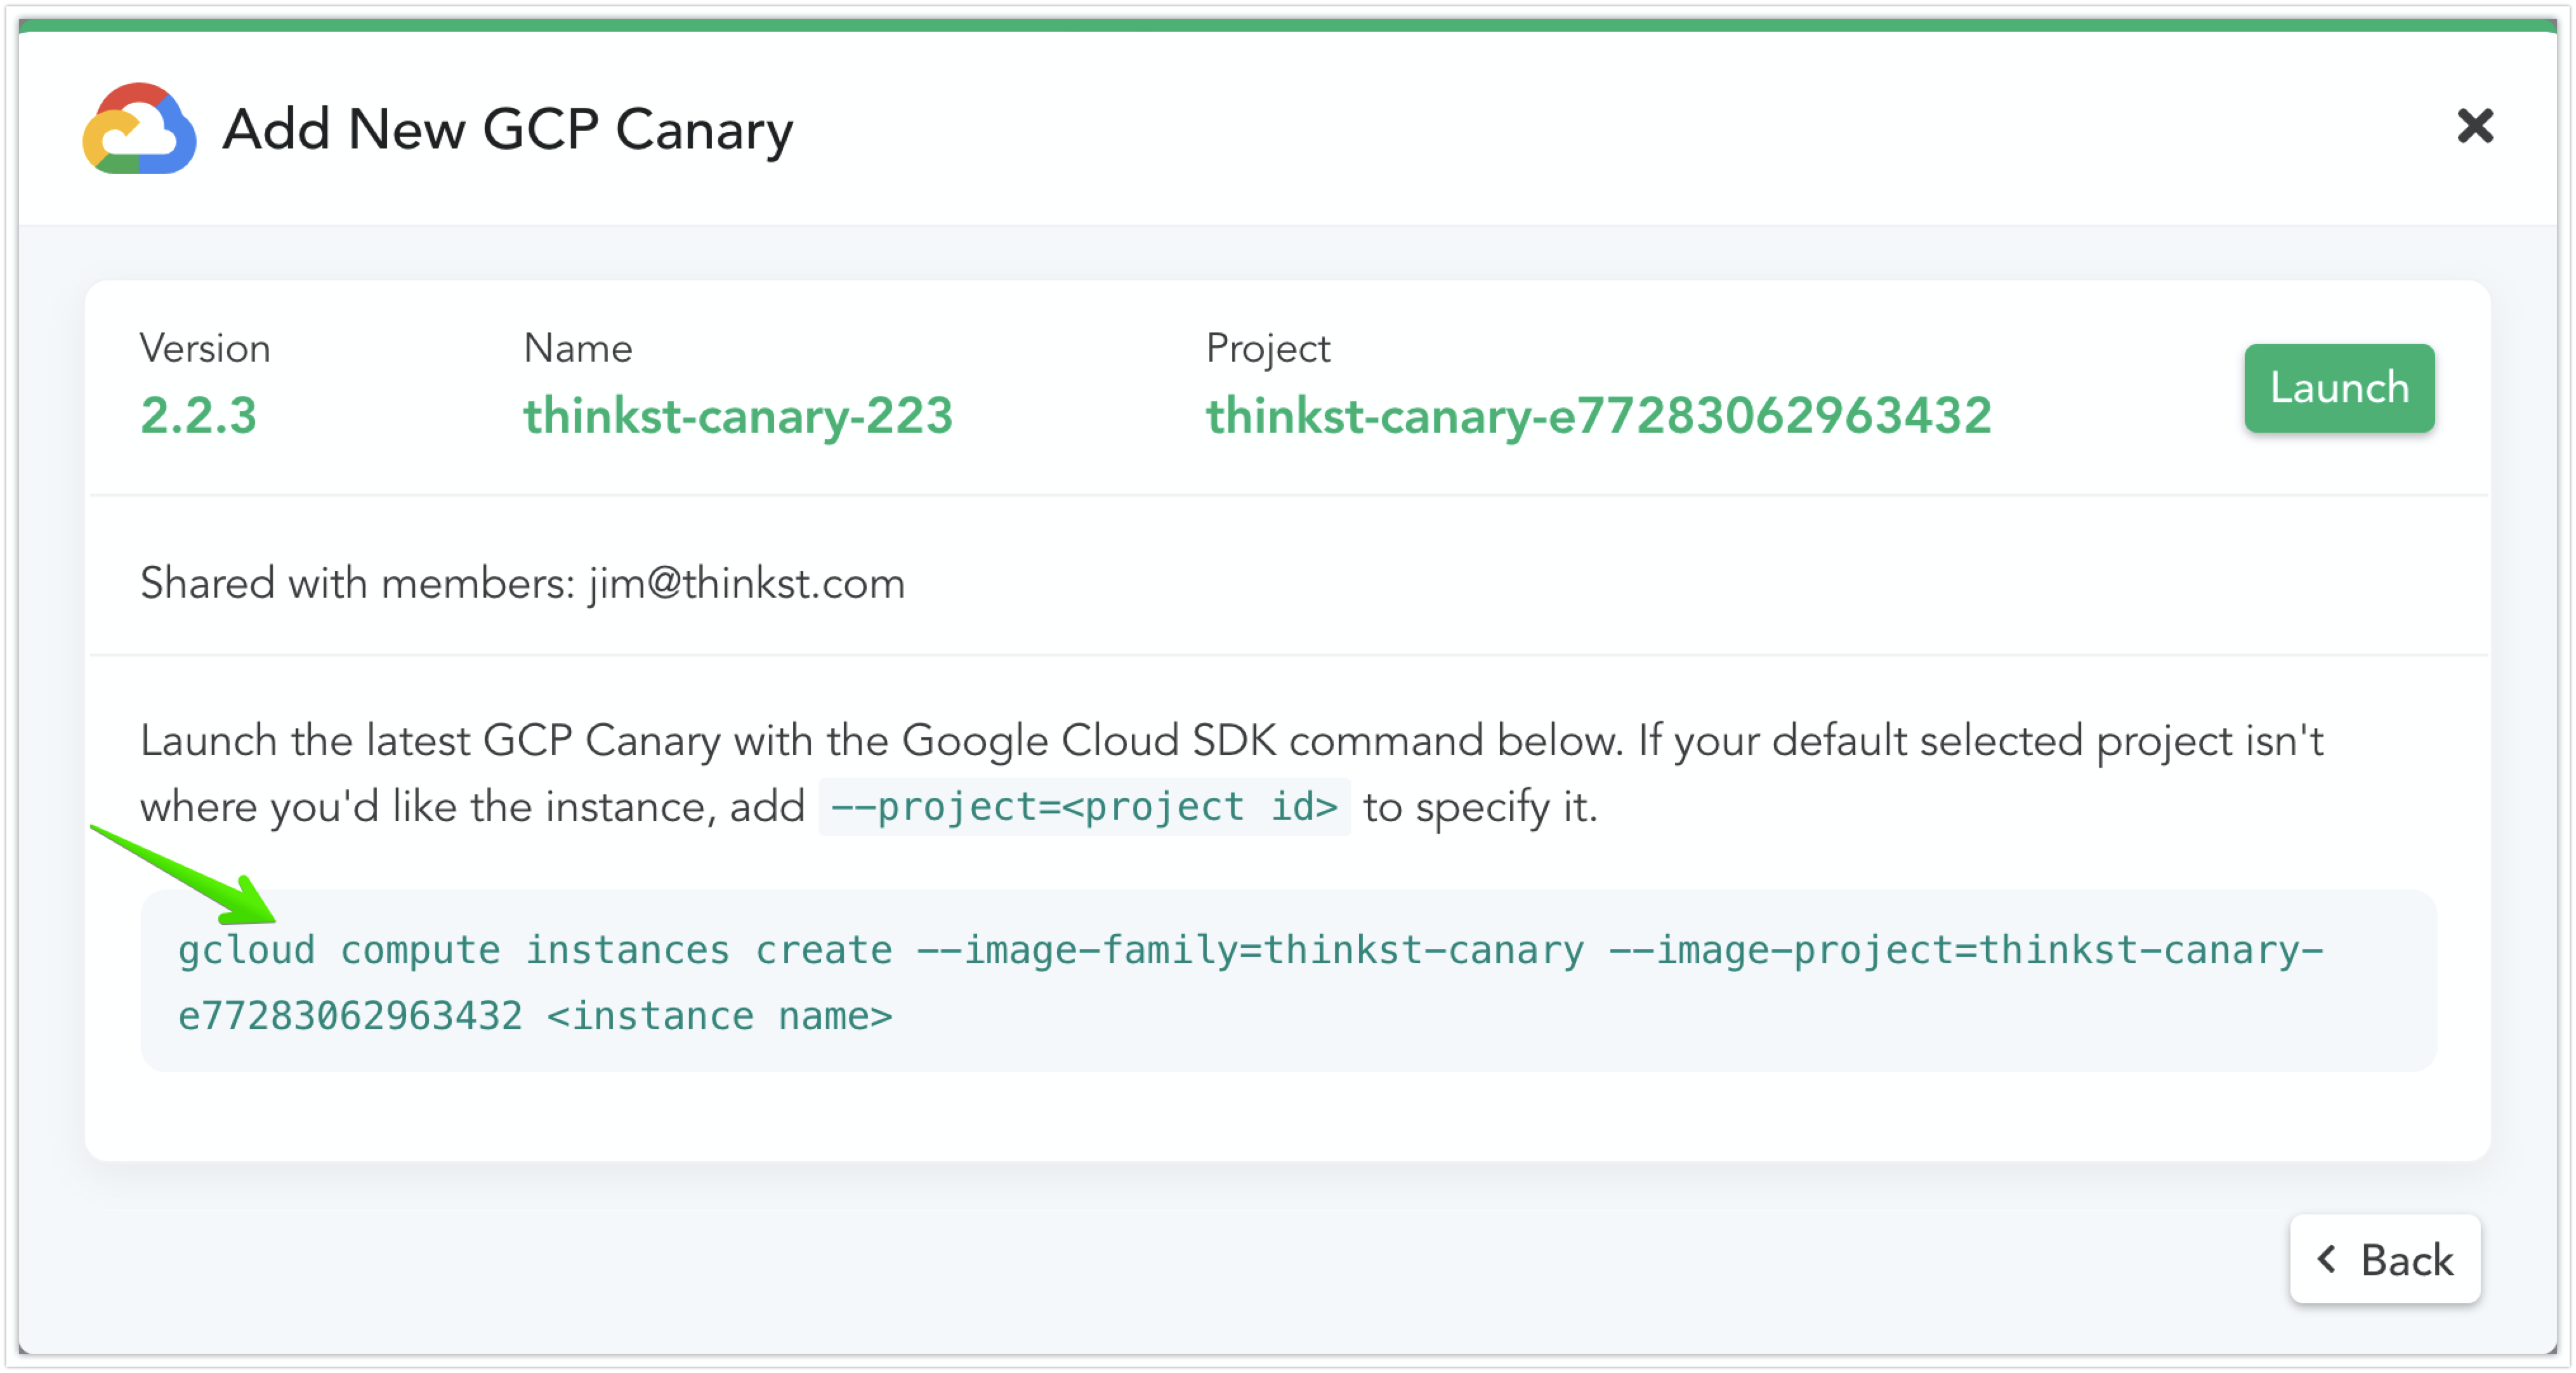Screen dimensions: 2576x1373
Task: Click the Google Cloud logo icon
Action: click(x=139, y=129)
